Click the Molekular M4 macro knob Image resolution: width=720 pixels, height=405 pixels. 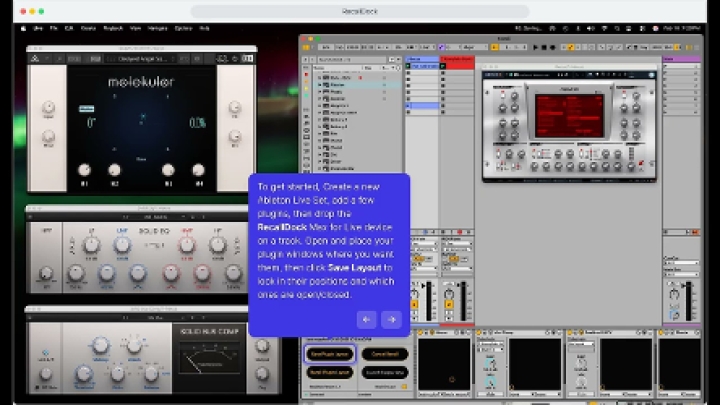[198, 170]
